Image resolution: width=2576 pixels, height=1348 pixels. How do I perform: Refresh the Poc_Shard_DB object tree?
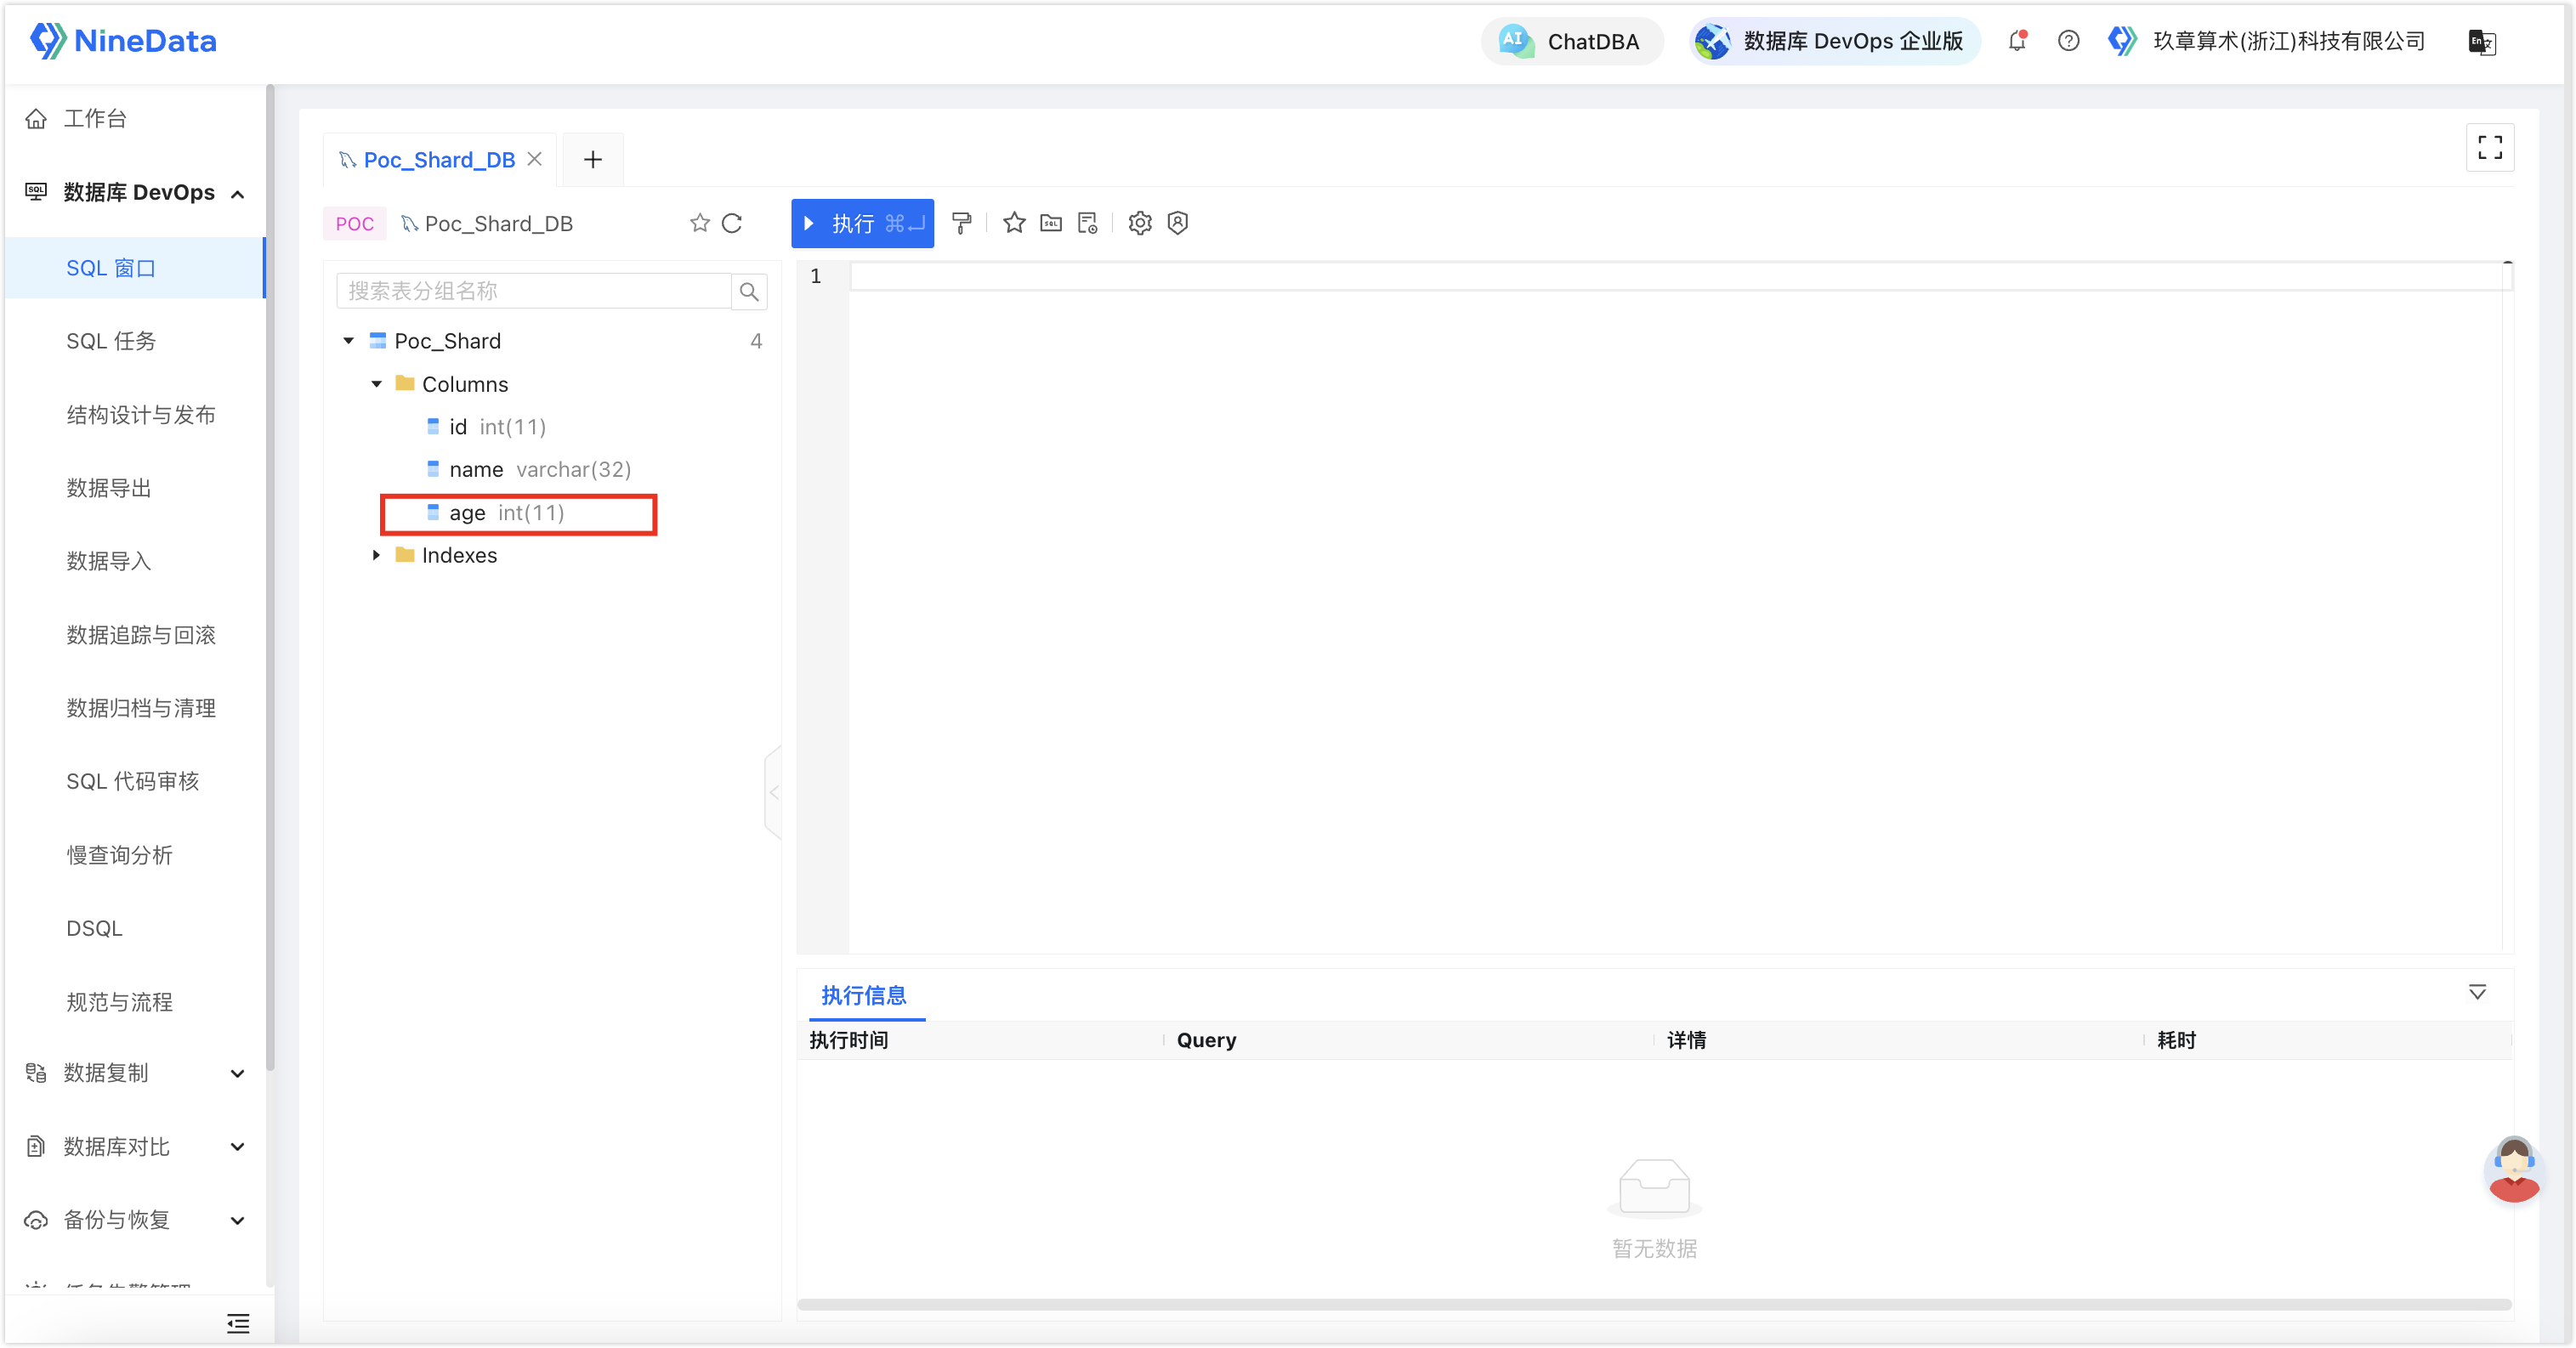732,223
